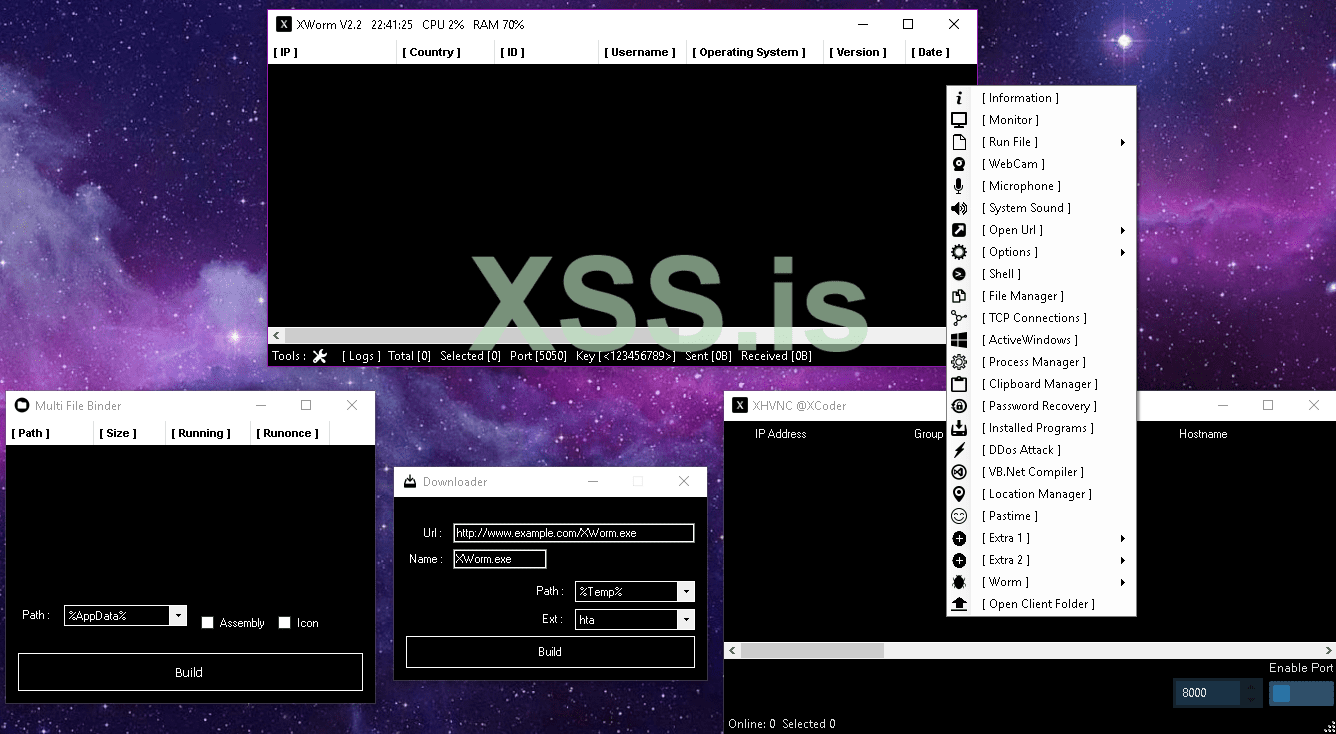Expand the Ext dropdown showing hta
1336x734 pixels.
coord(685,620)
